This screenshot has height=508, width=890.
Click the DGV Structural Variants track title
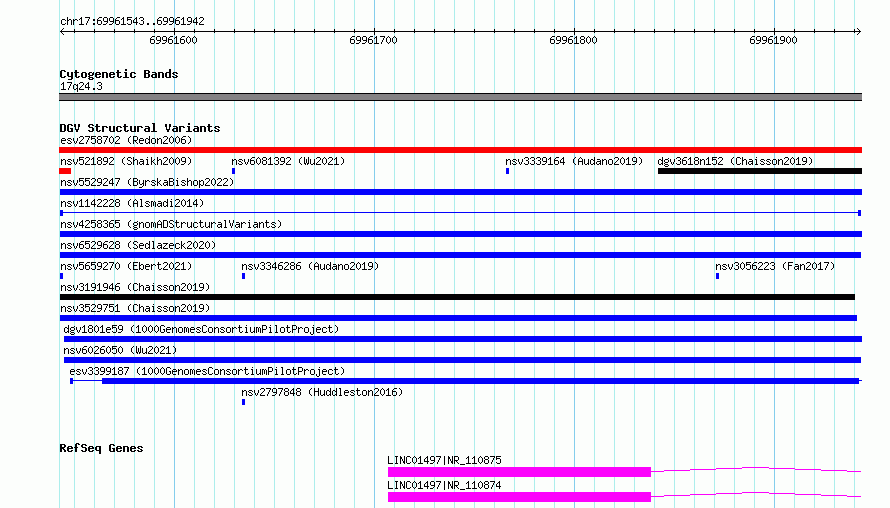coord(140,128)
